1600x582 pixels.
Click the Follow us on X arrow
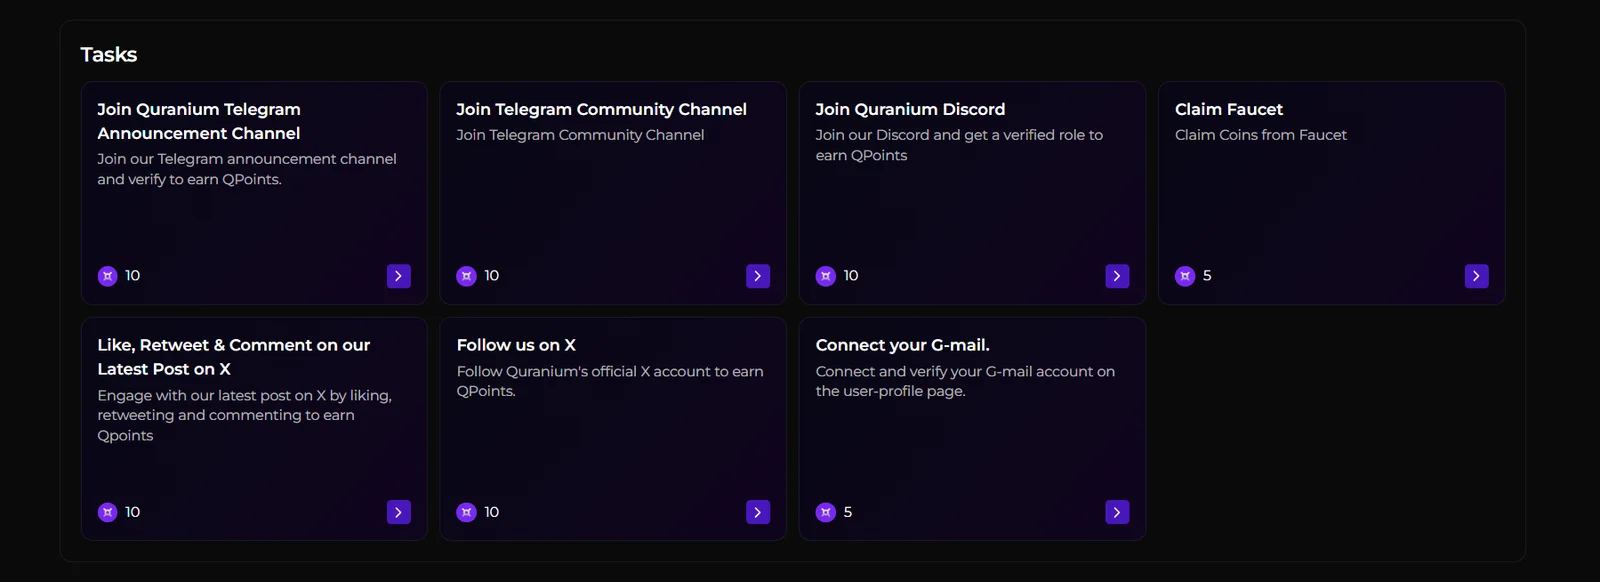point(758,512)
